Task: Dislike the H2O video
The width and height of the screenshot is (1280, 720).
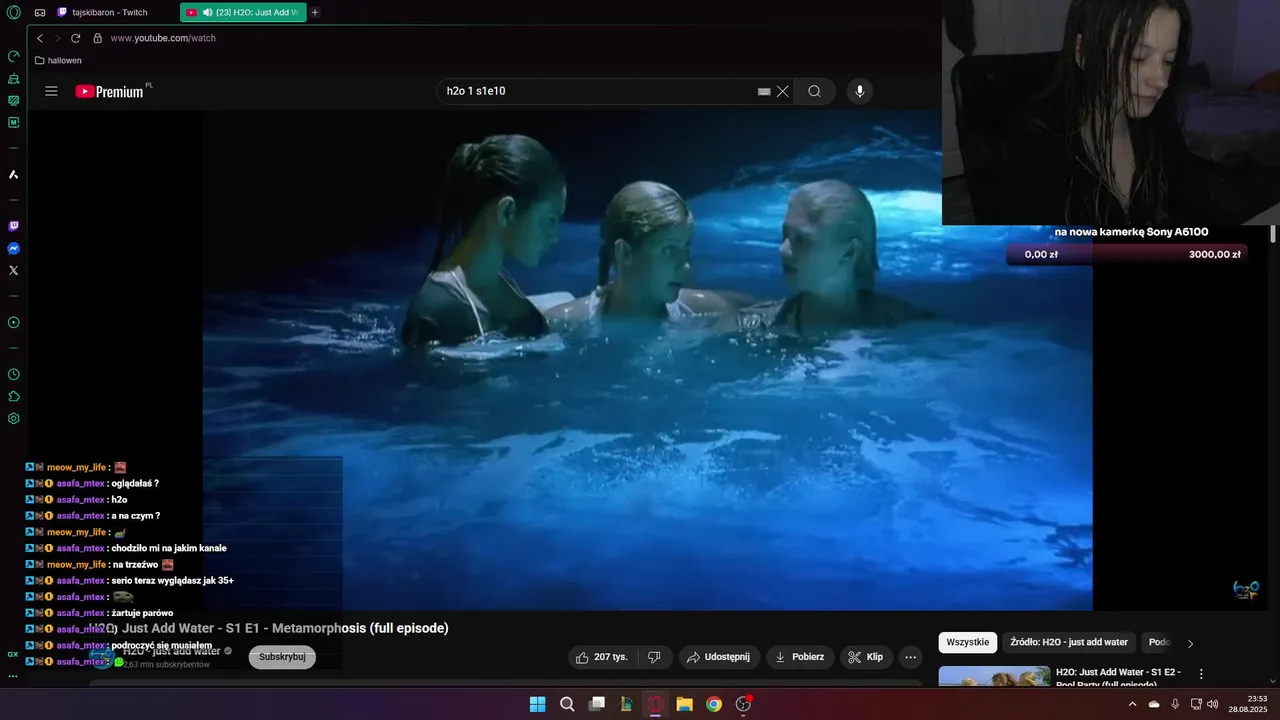Action: 654,657
